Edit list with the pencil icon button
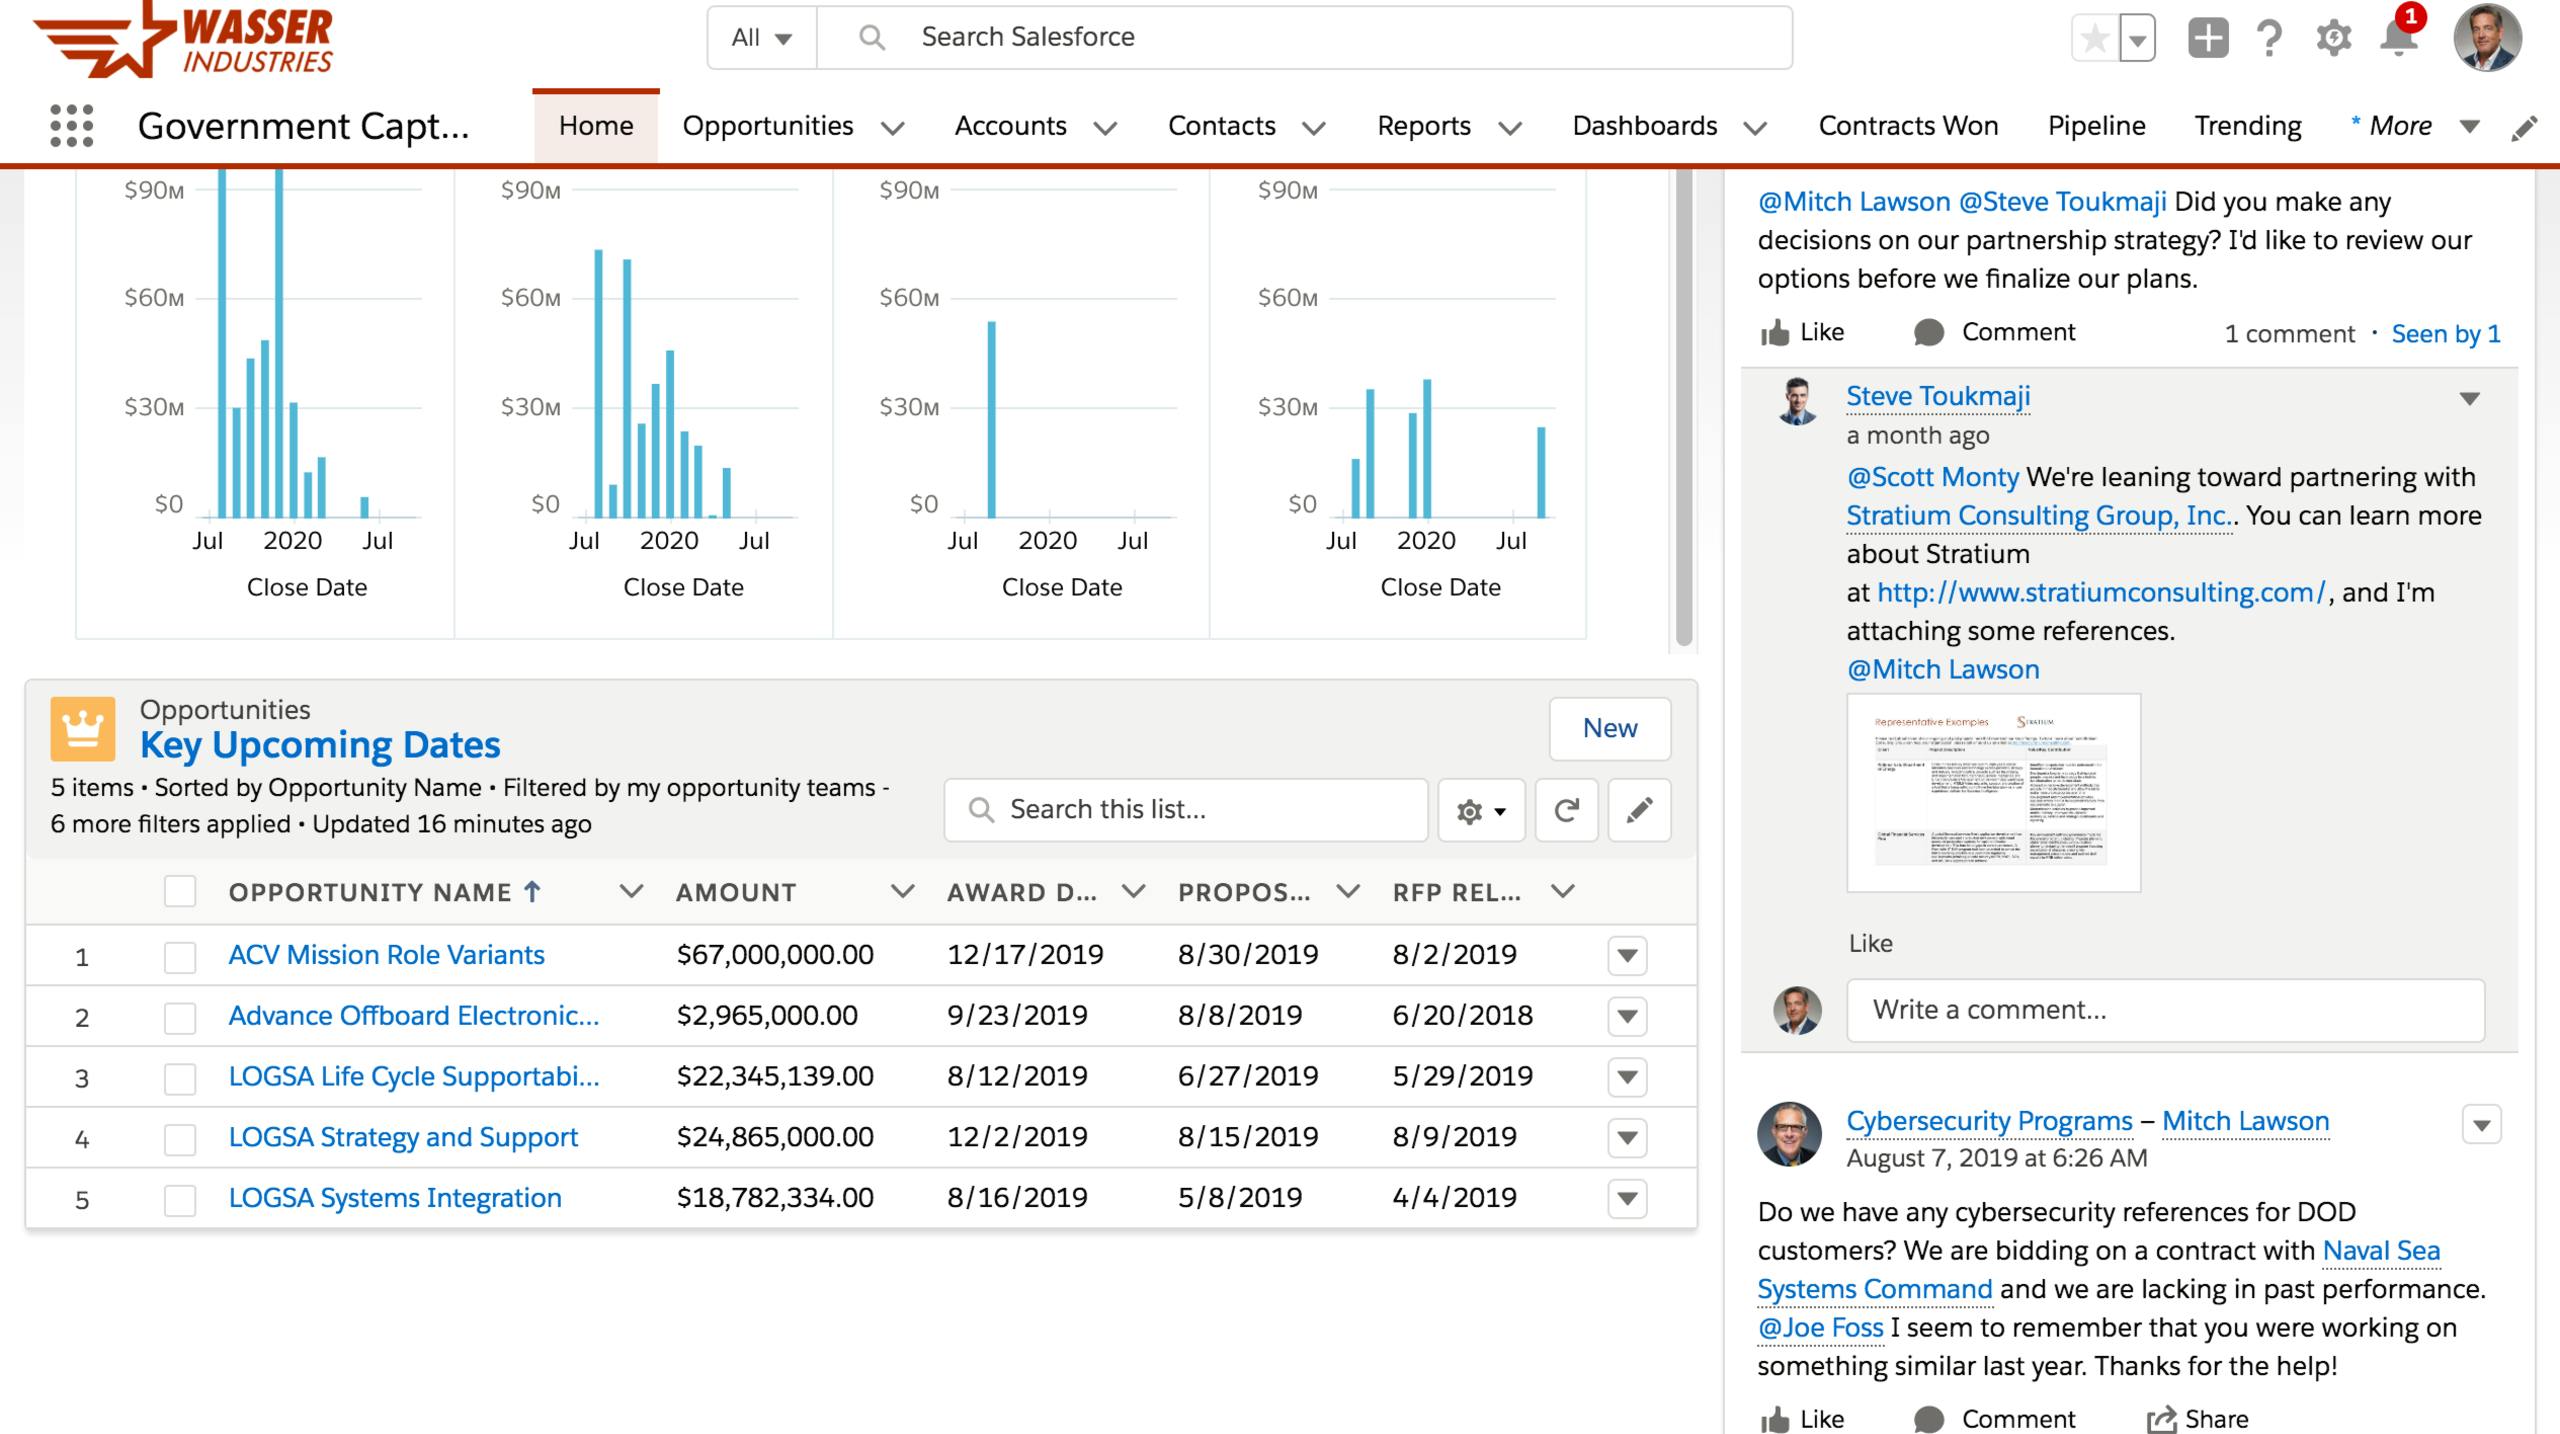Viewport: 2560px width, 1434px height. point(1639,810)
